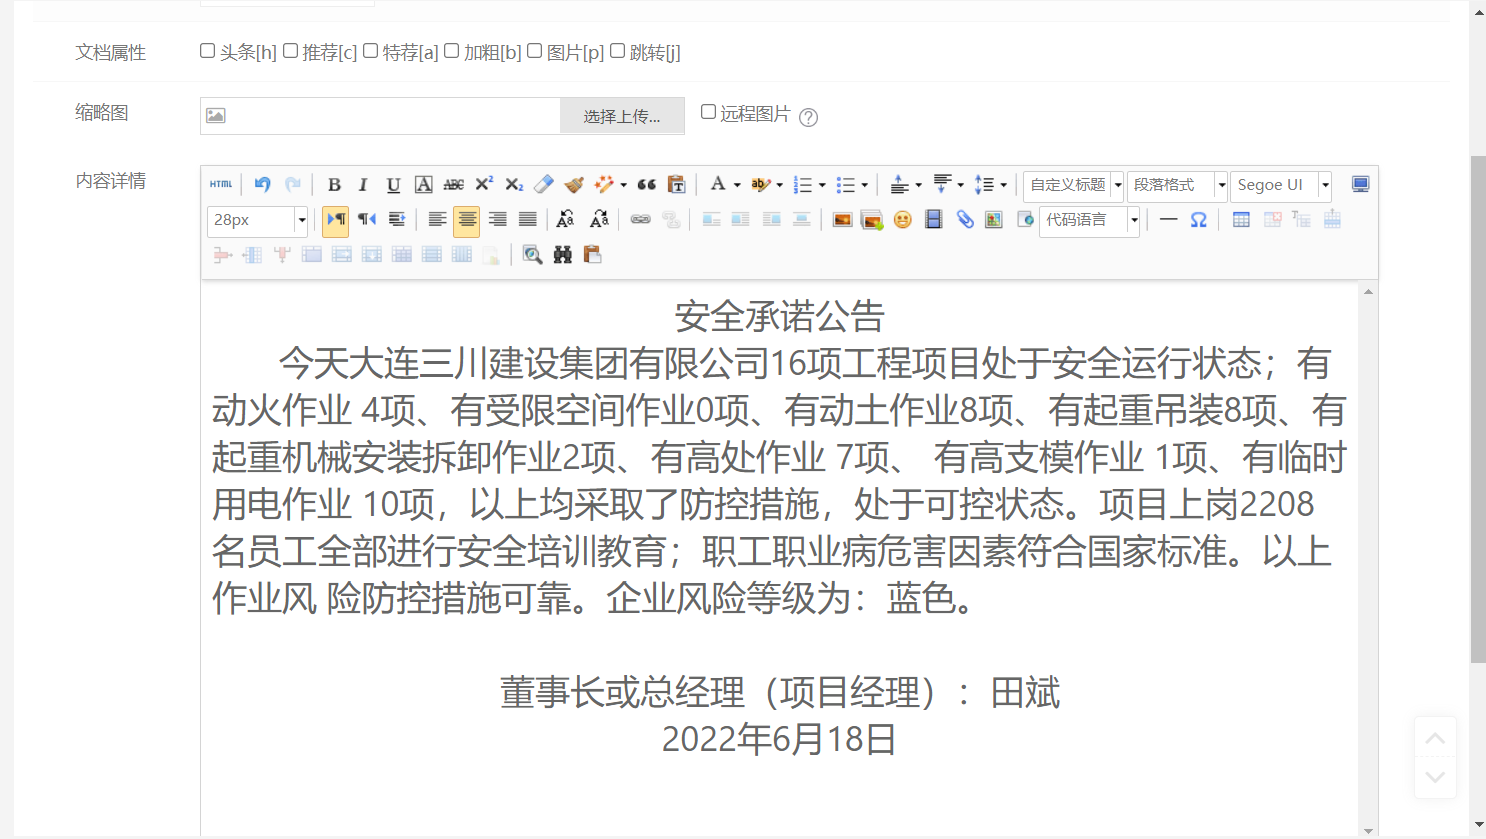Add a character border to text
Viewport: 1486px width, 839px height.
(x=423, y=185)
